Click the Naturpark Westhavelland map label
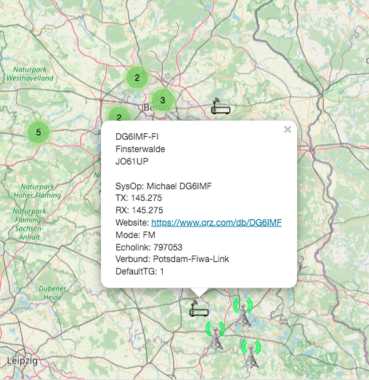Image resolution: width=369 pixels, height=380 pixels. [30, 74]
